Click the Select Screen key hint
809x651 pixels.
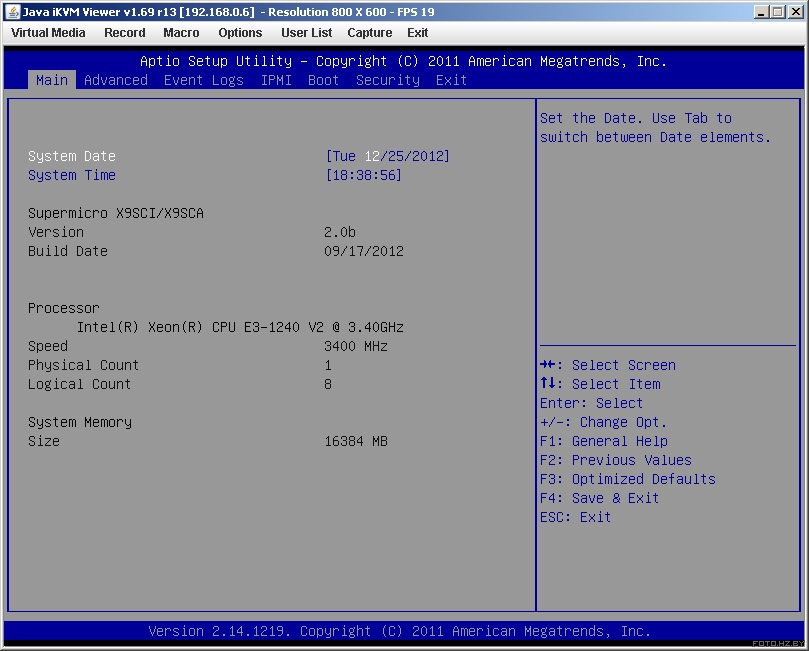[x=608, y=365]
